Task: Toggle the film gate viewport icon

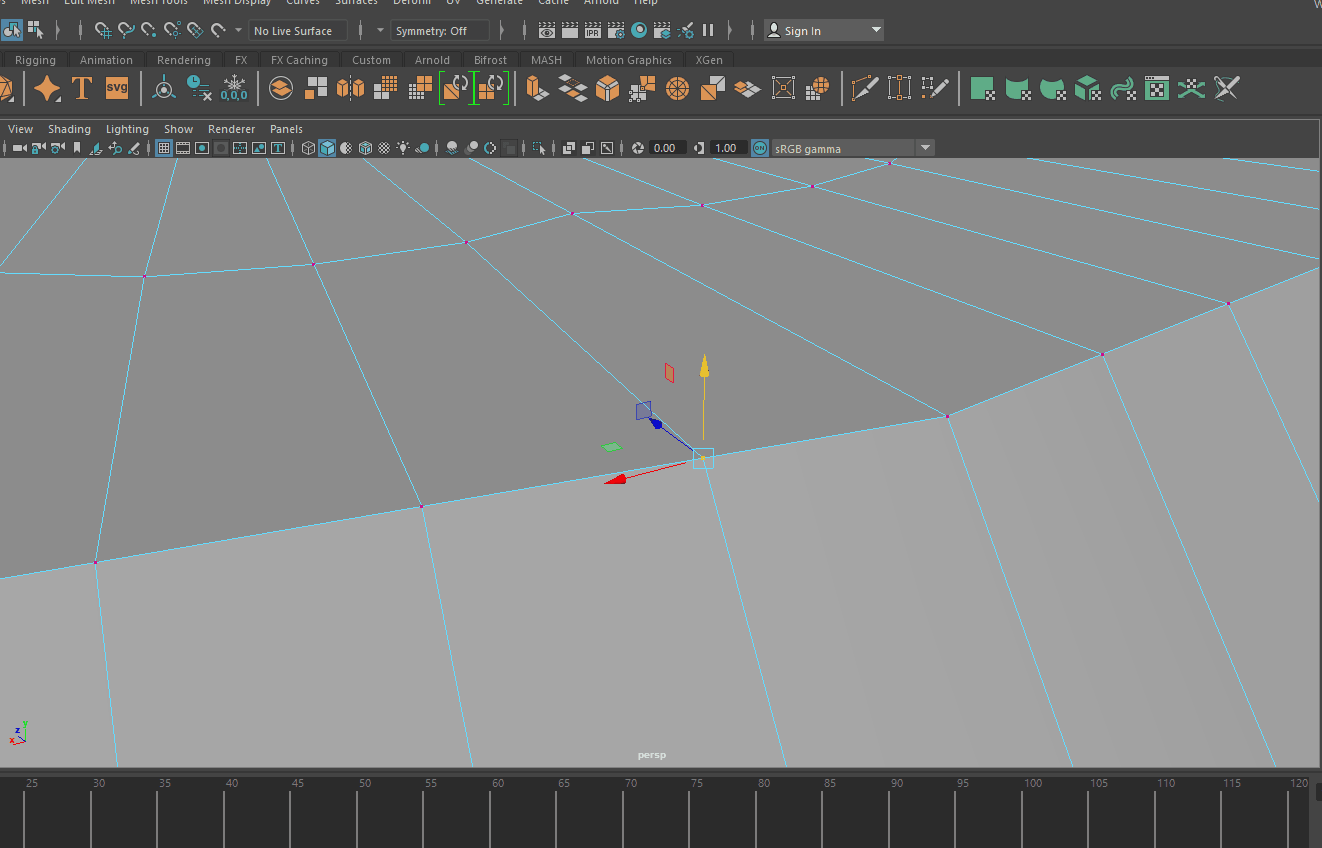Action: point(183,148)
